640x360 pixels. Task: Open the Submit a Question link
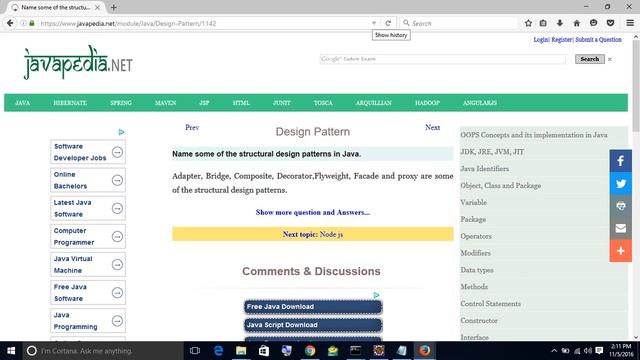(x=598, y=40)
